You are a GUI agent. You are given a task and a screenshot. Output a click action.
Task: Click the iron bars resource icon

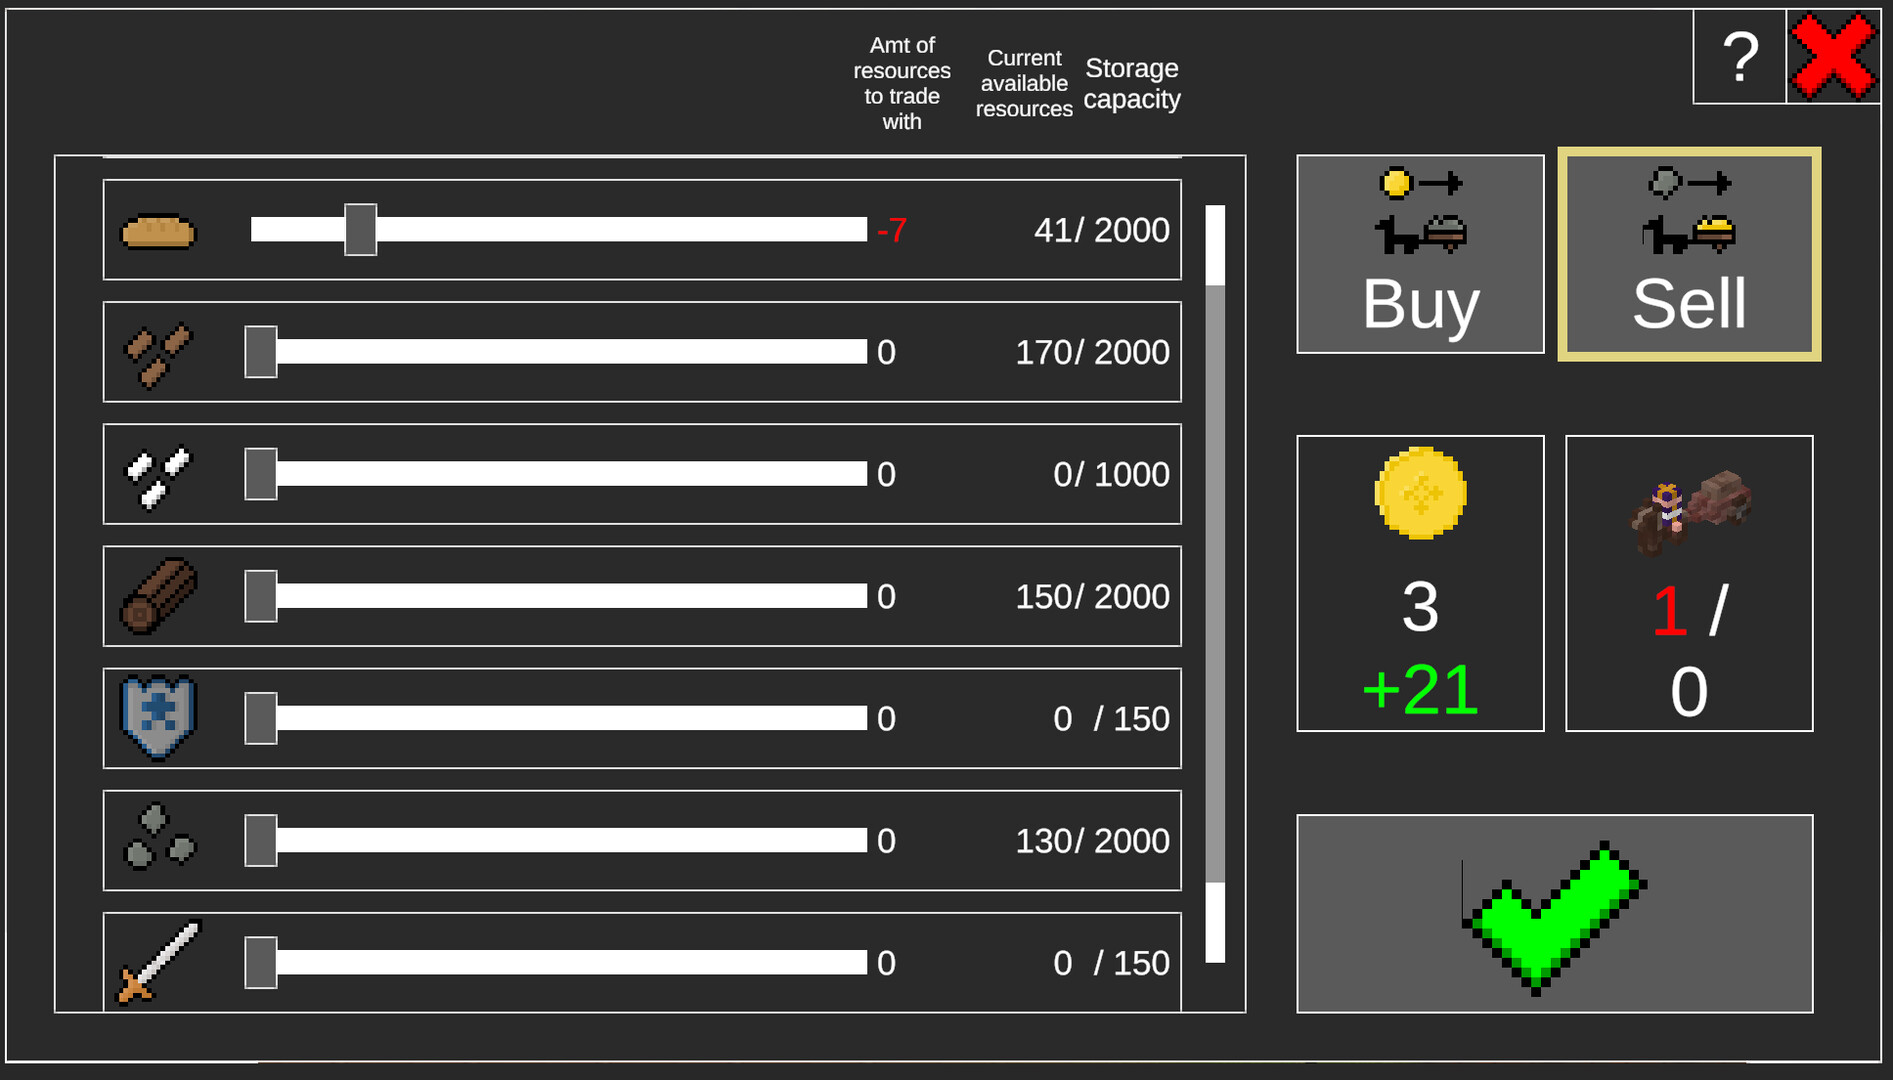tap(158, 476)
